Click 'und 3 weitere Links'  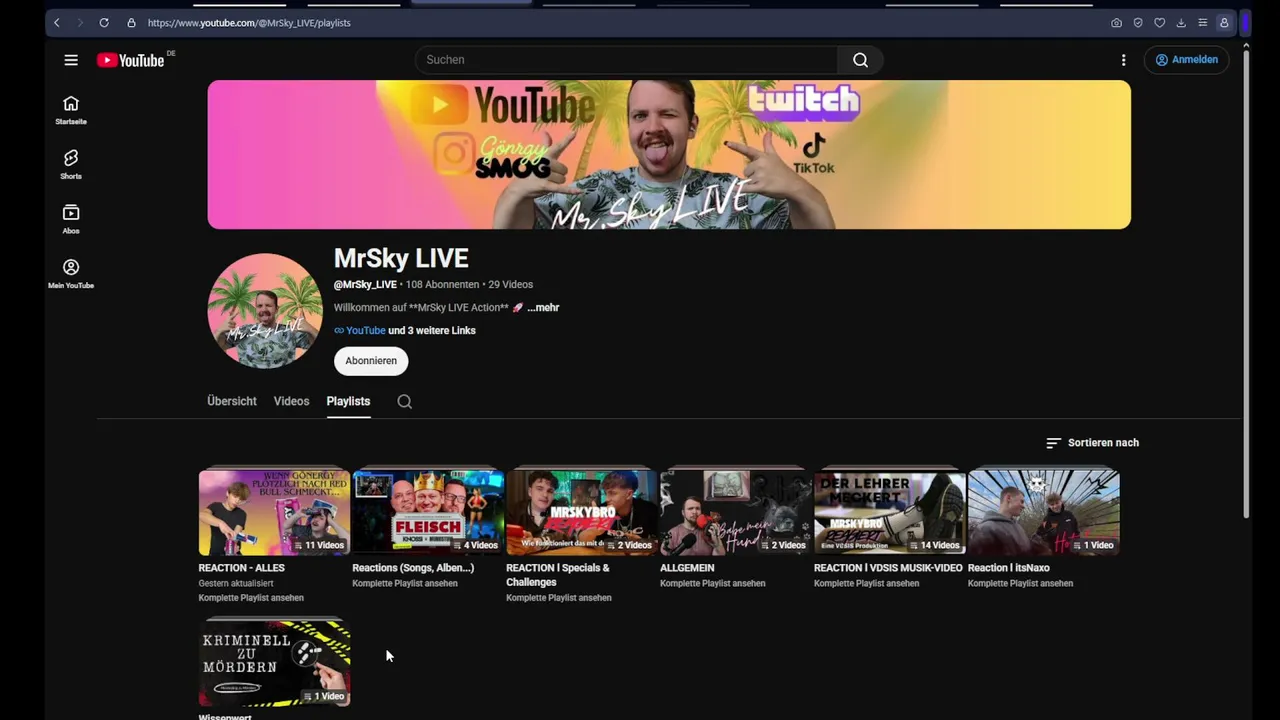pos(432,331)
